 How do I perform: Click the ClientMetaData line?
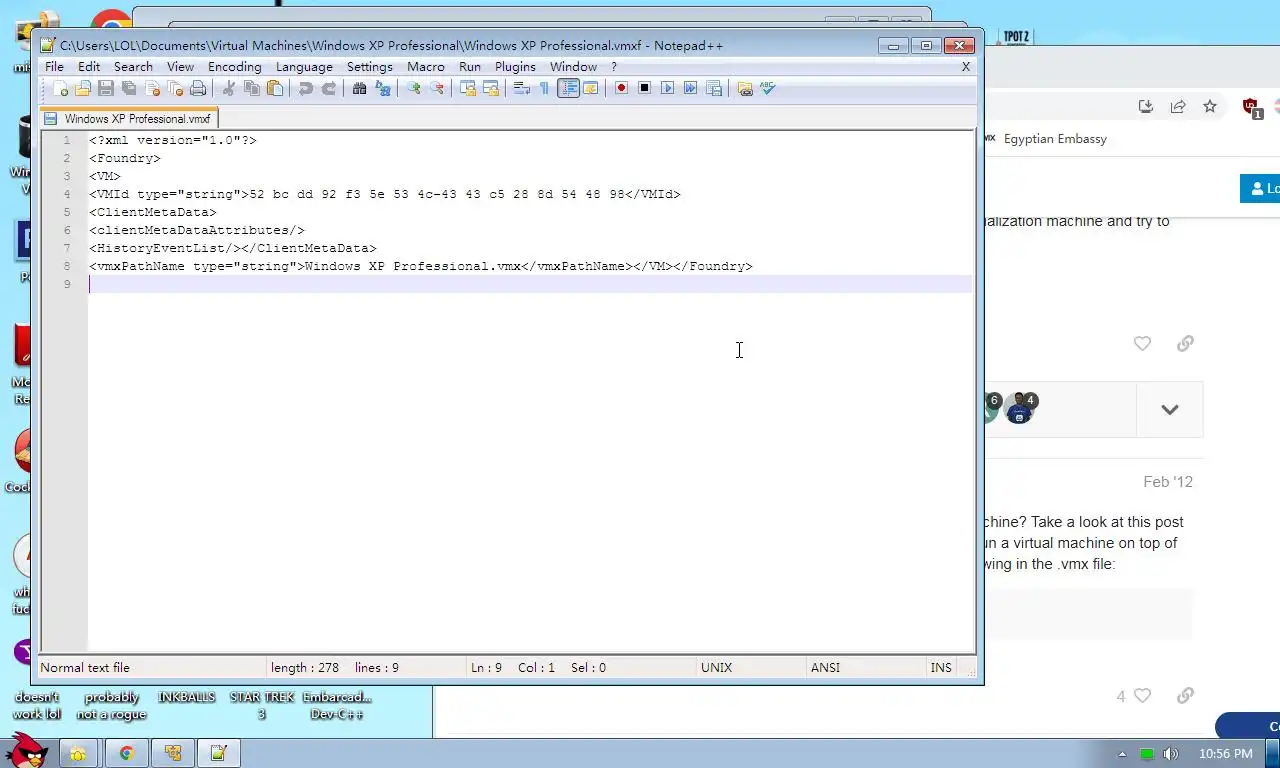[152, 212]
